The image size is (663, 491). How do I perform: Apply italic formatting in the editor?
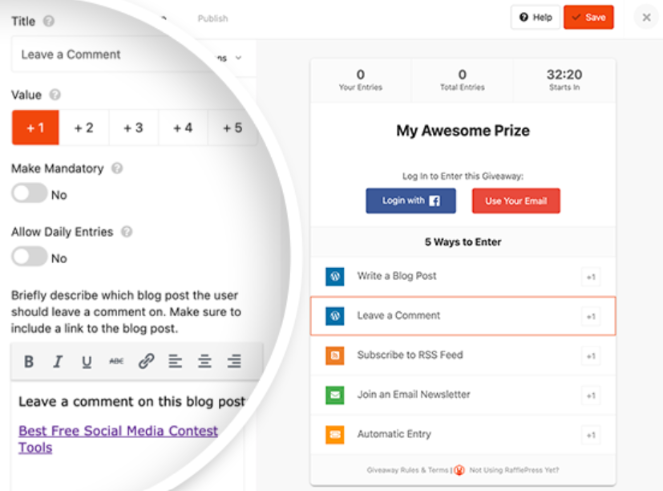58,362
